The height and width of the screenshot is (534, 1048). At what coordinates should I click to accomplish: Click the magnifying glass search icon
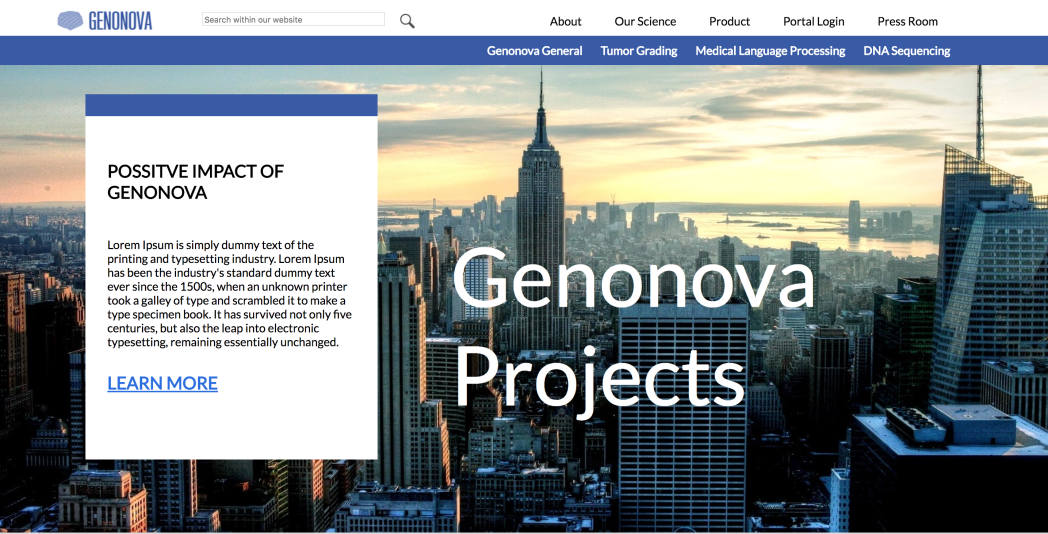pos(407,21)
